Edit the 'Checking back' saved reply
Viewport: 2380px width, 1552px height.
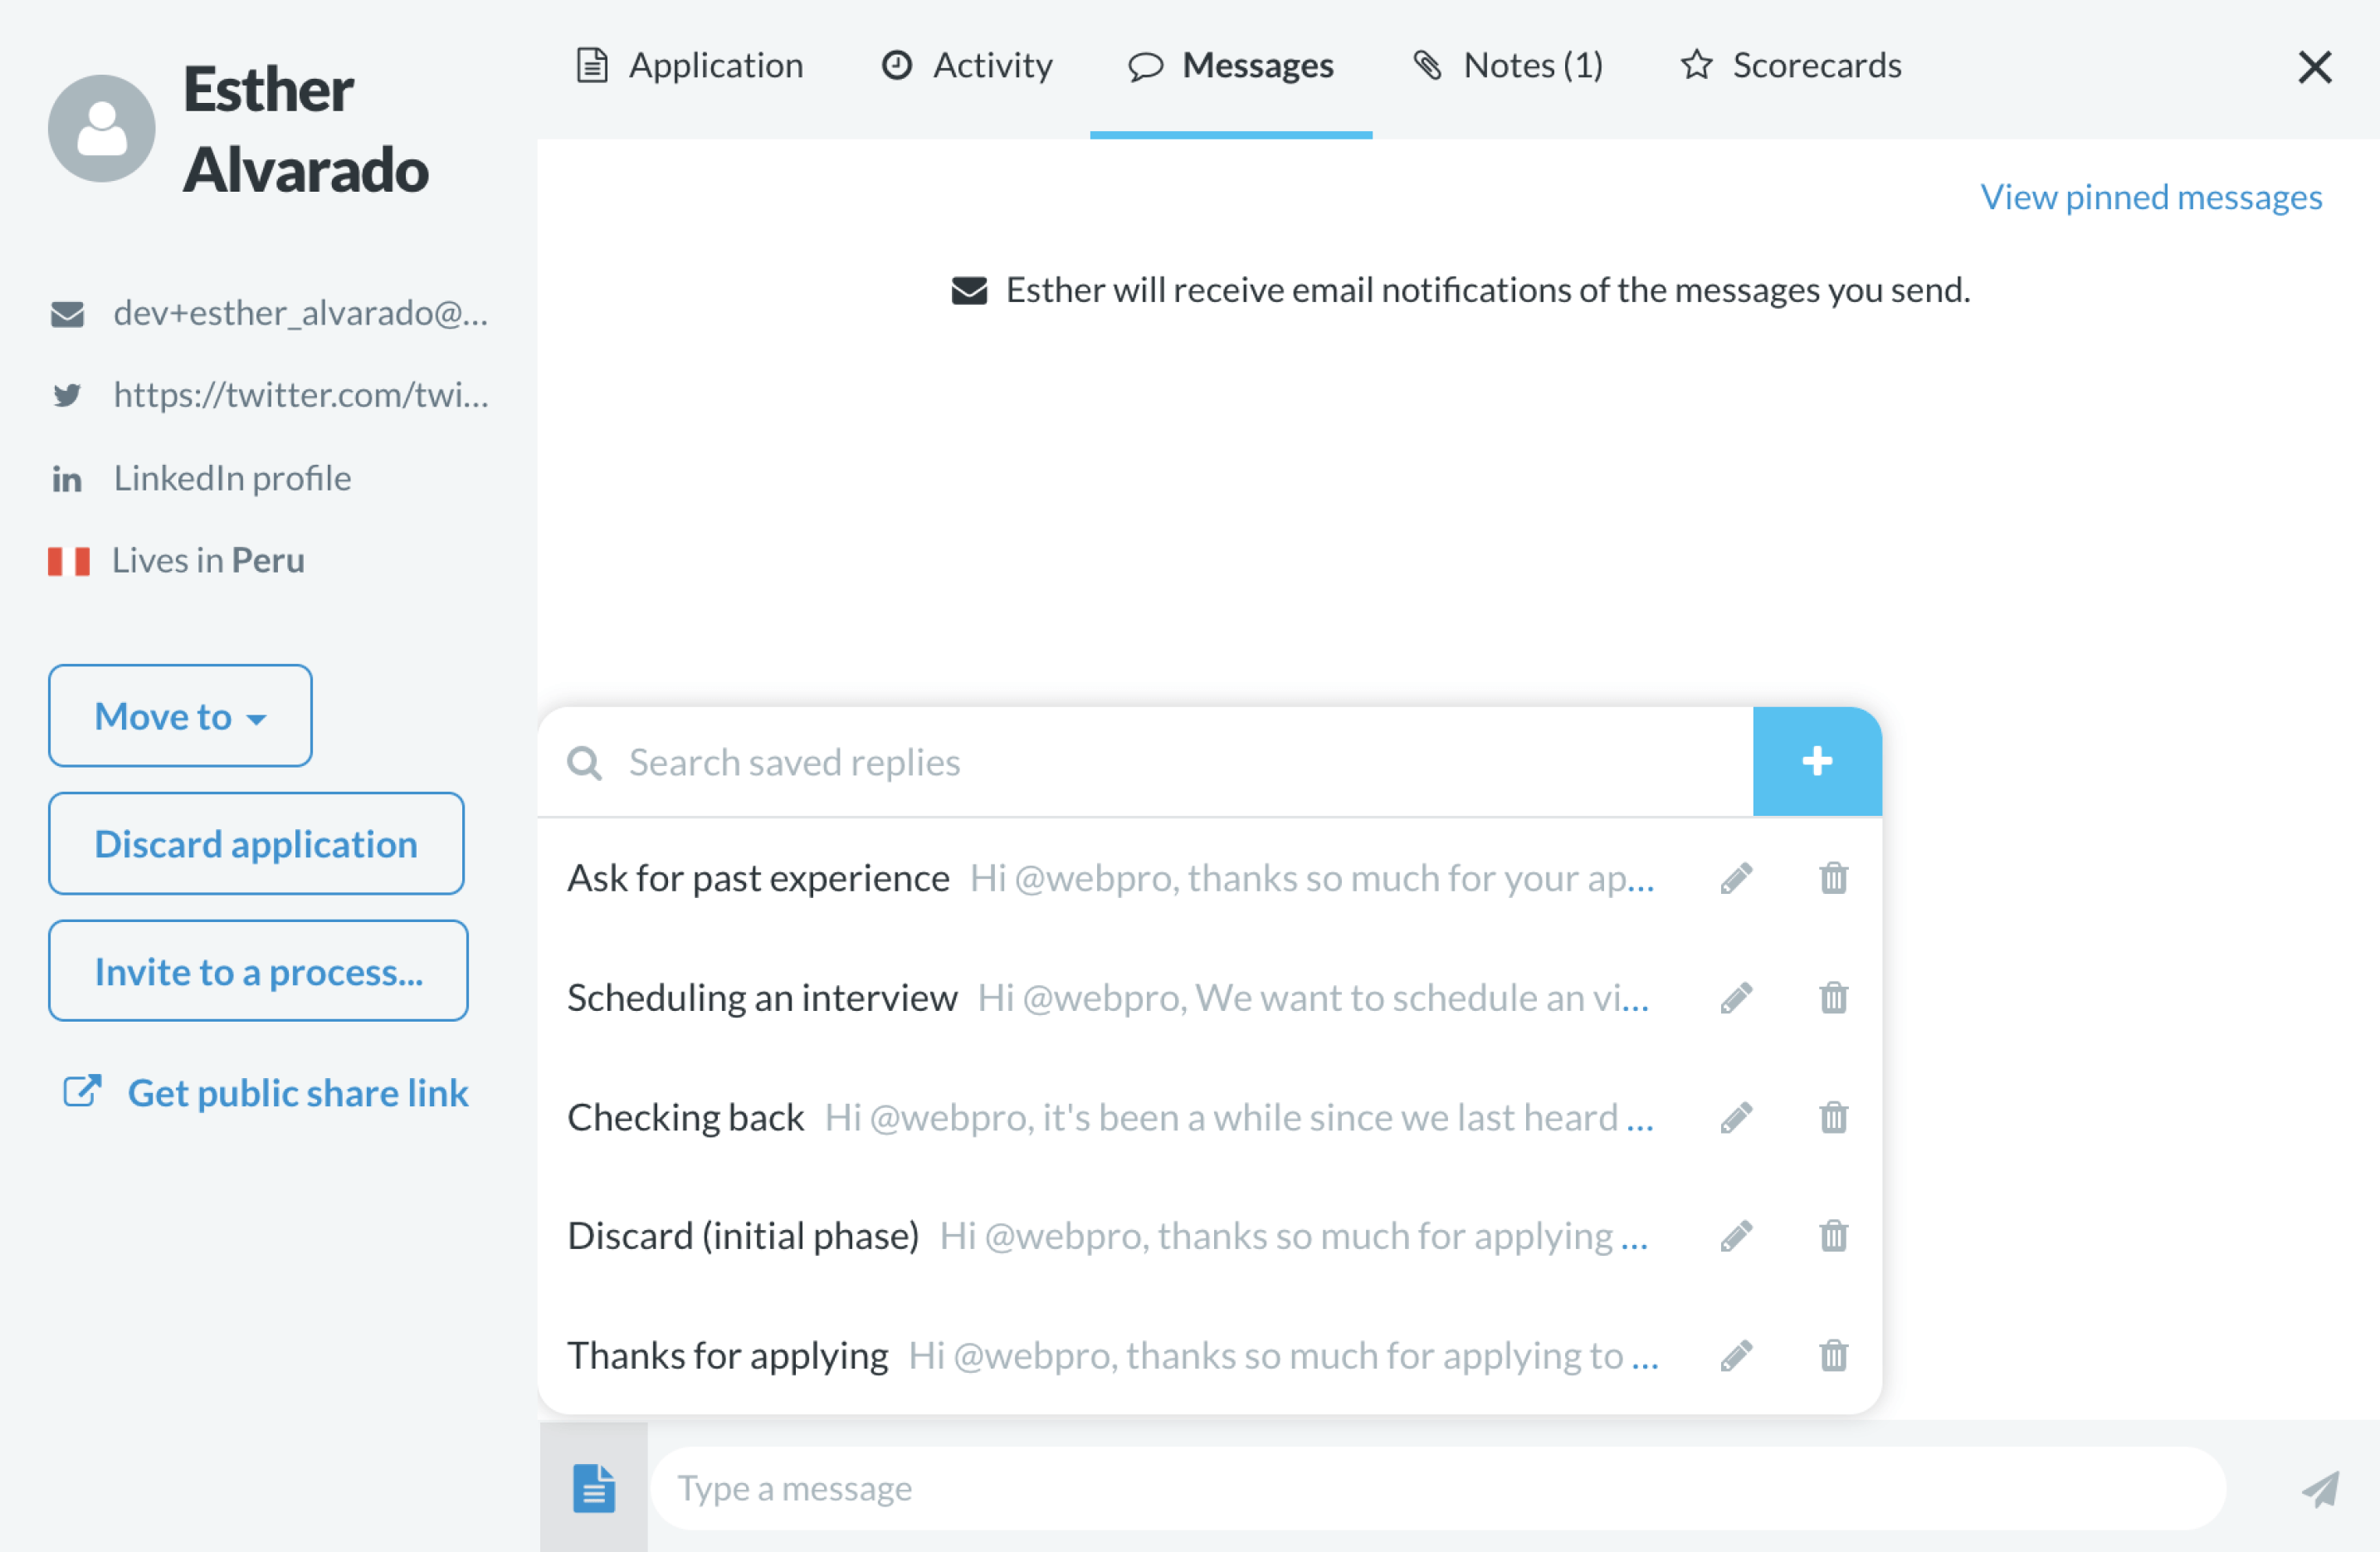[1736, 1117]
